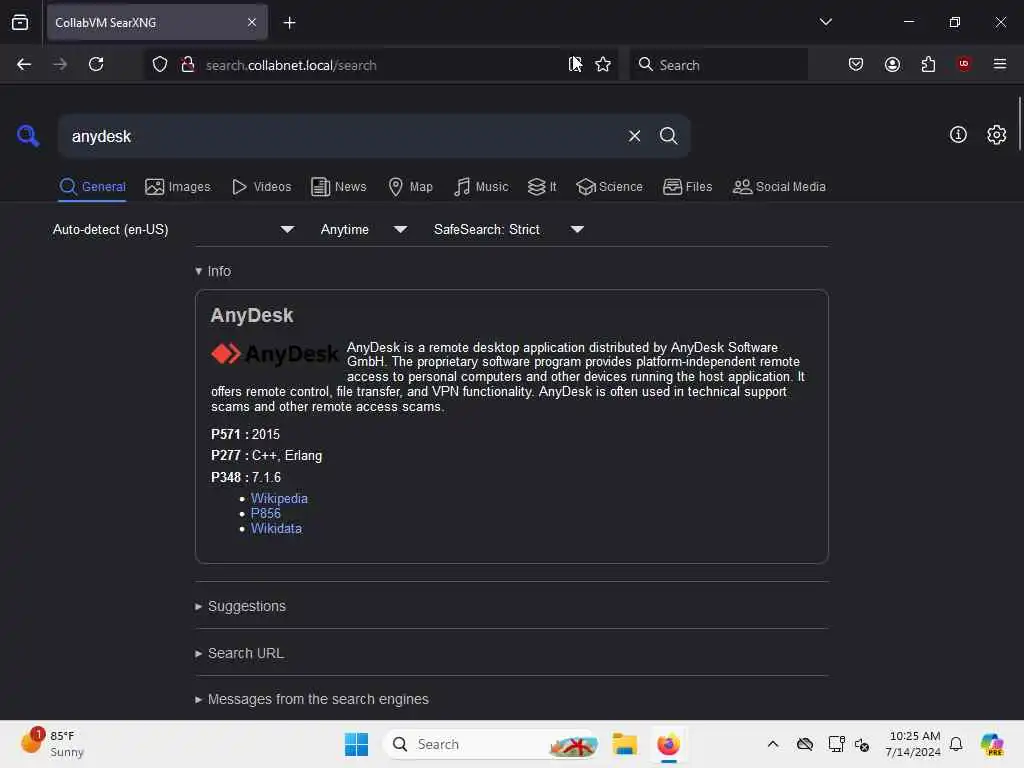Open the clock showing 10:25 AM

(x=914, y=744)
